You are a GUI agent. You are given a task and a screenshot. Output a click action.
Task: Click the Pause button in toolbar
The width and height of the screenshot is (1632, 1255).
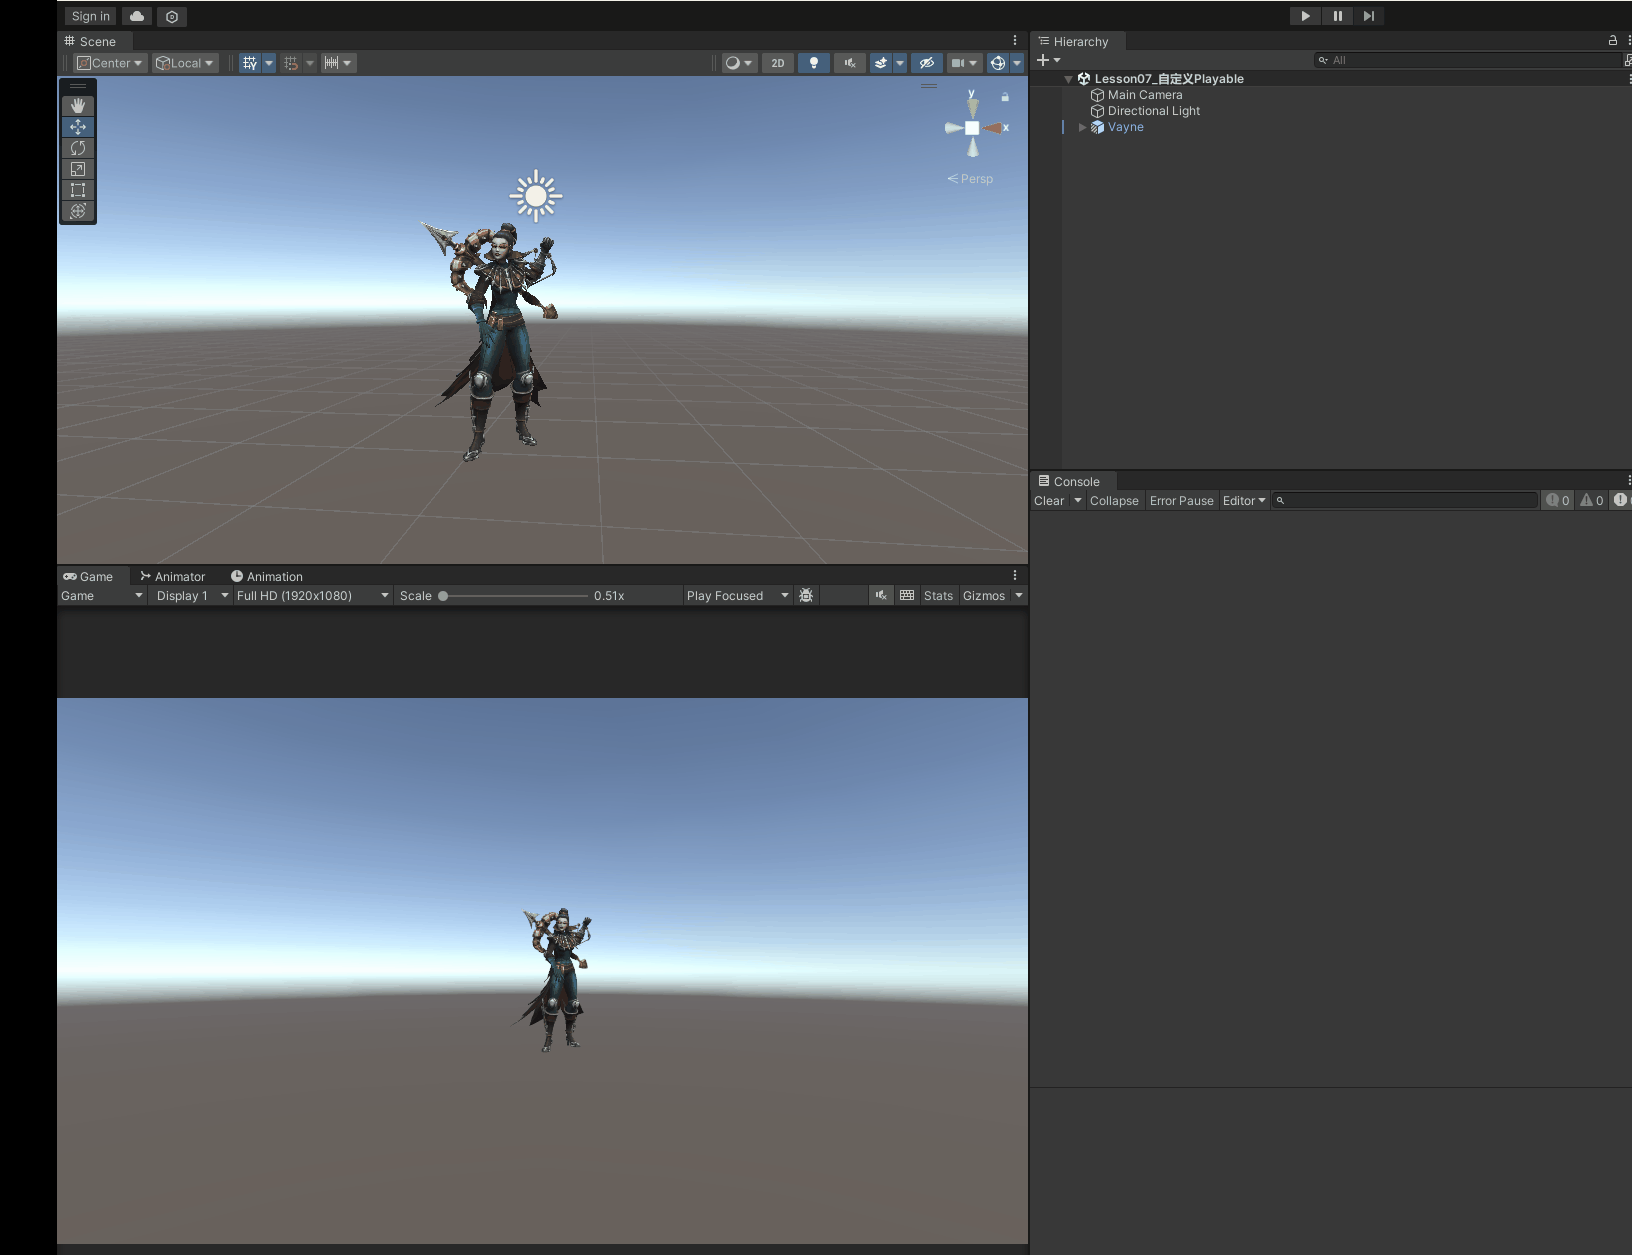pyautogui.click(x=1337, y=16)
